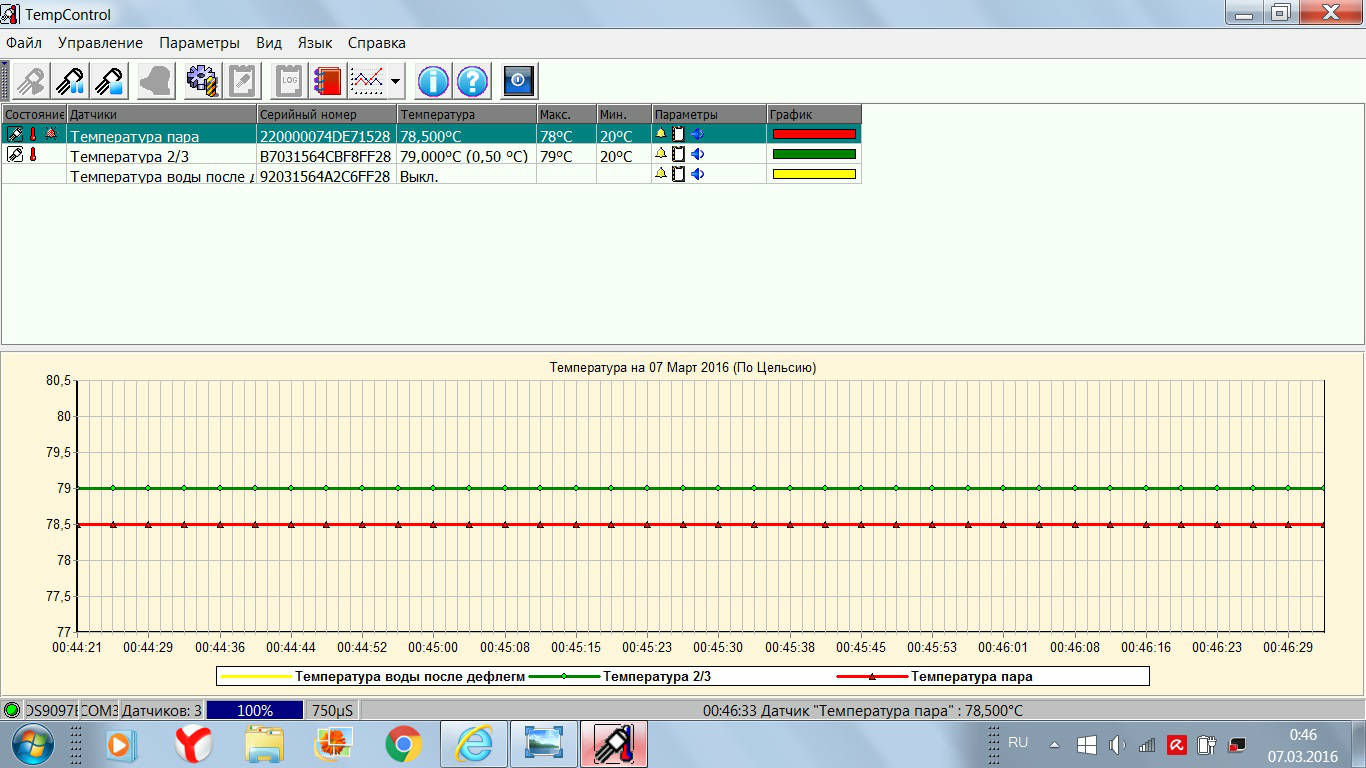Click the question mark help icon
Screen dimensions: 1366x768
[473, 81]
